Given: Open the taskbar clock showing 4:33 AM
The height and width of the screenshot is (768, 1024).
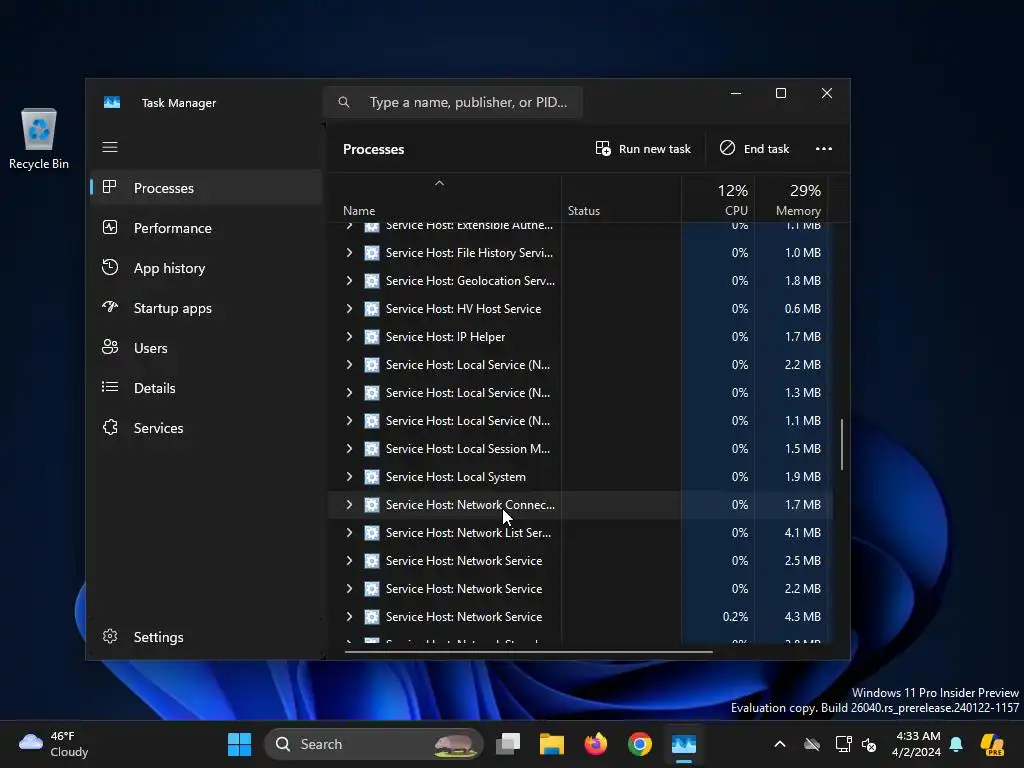Looking at the screenshot, I should tap(916, 744).
